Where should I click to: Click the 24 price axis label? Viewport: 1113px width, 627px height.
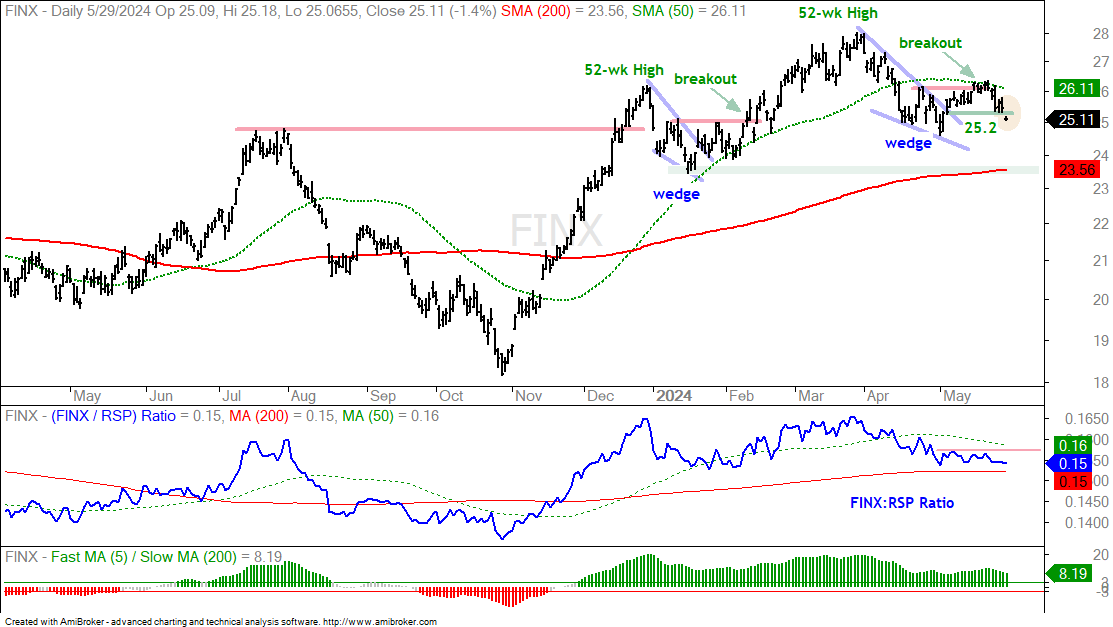1101,155
